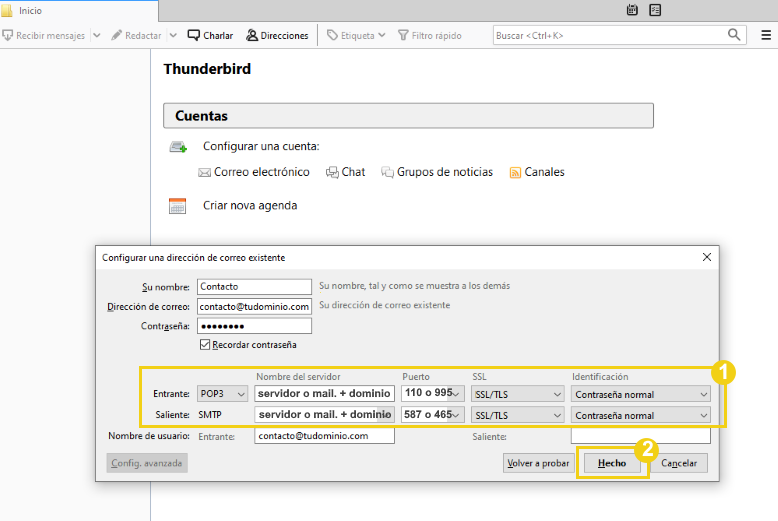Screen dimensions: 778x521
Task: Open the Saliente SSL/TLS dropdown
Action: click(x=518, y=415)
